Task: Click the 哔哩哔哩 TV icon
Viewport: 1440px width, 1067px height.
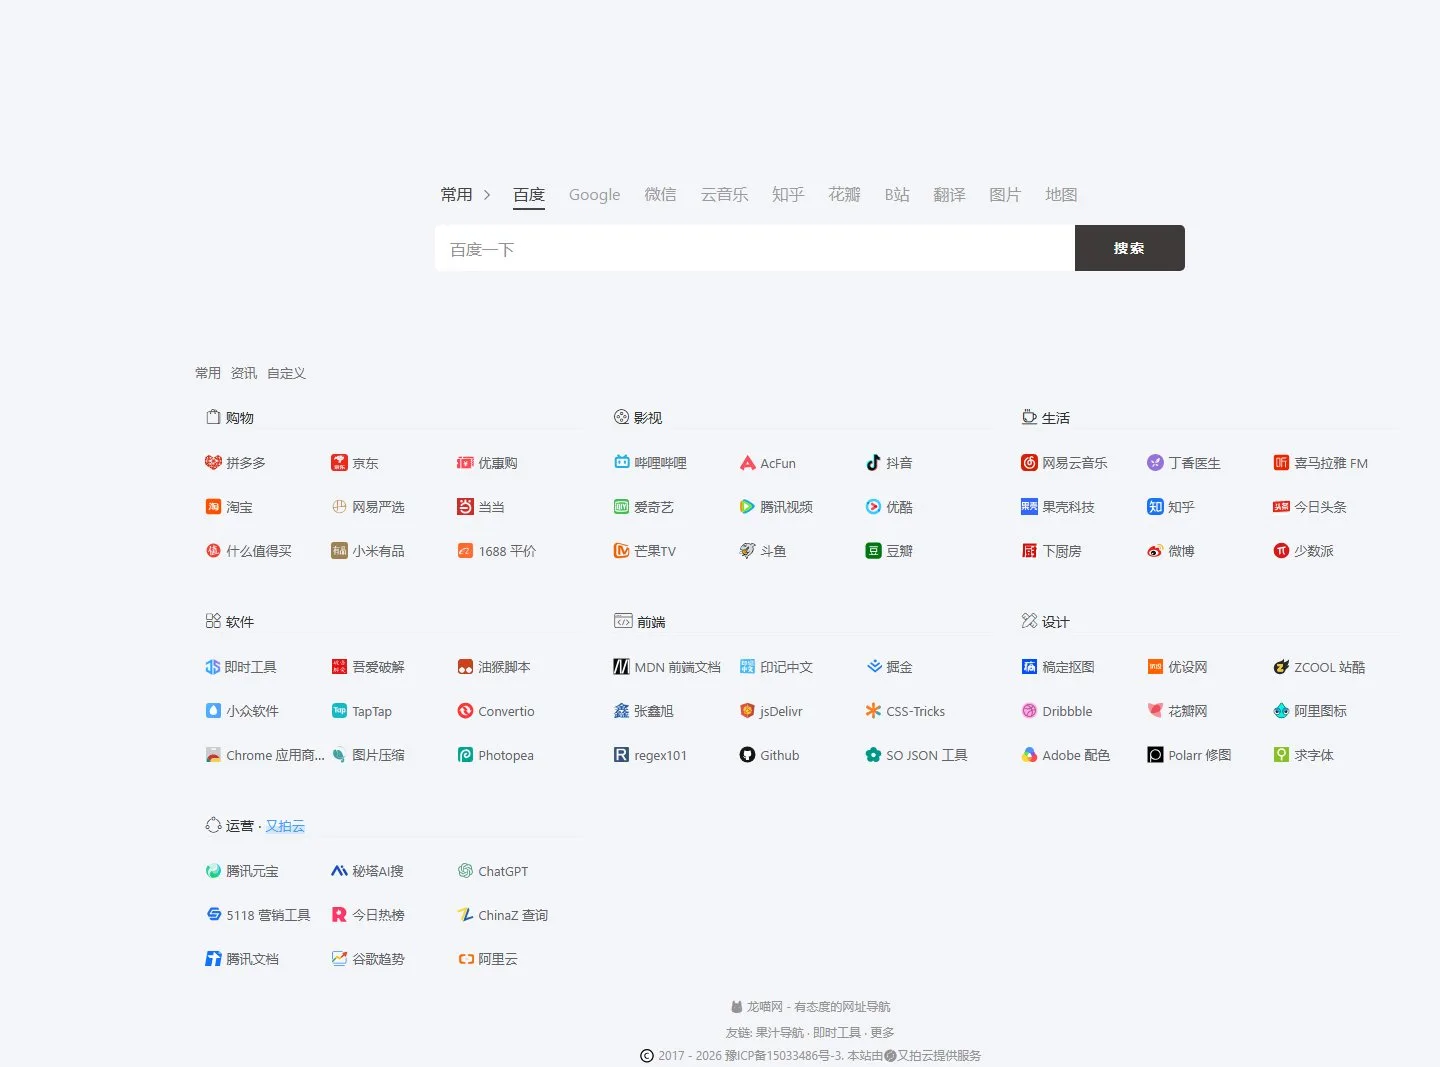Action: click(x=621, y=462)
